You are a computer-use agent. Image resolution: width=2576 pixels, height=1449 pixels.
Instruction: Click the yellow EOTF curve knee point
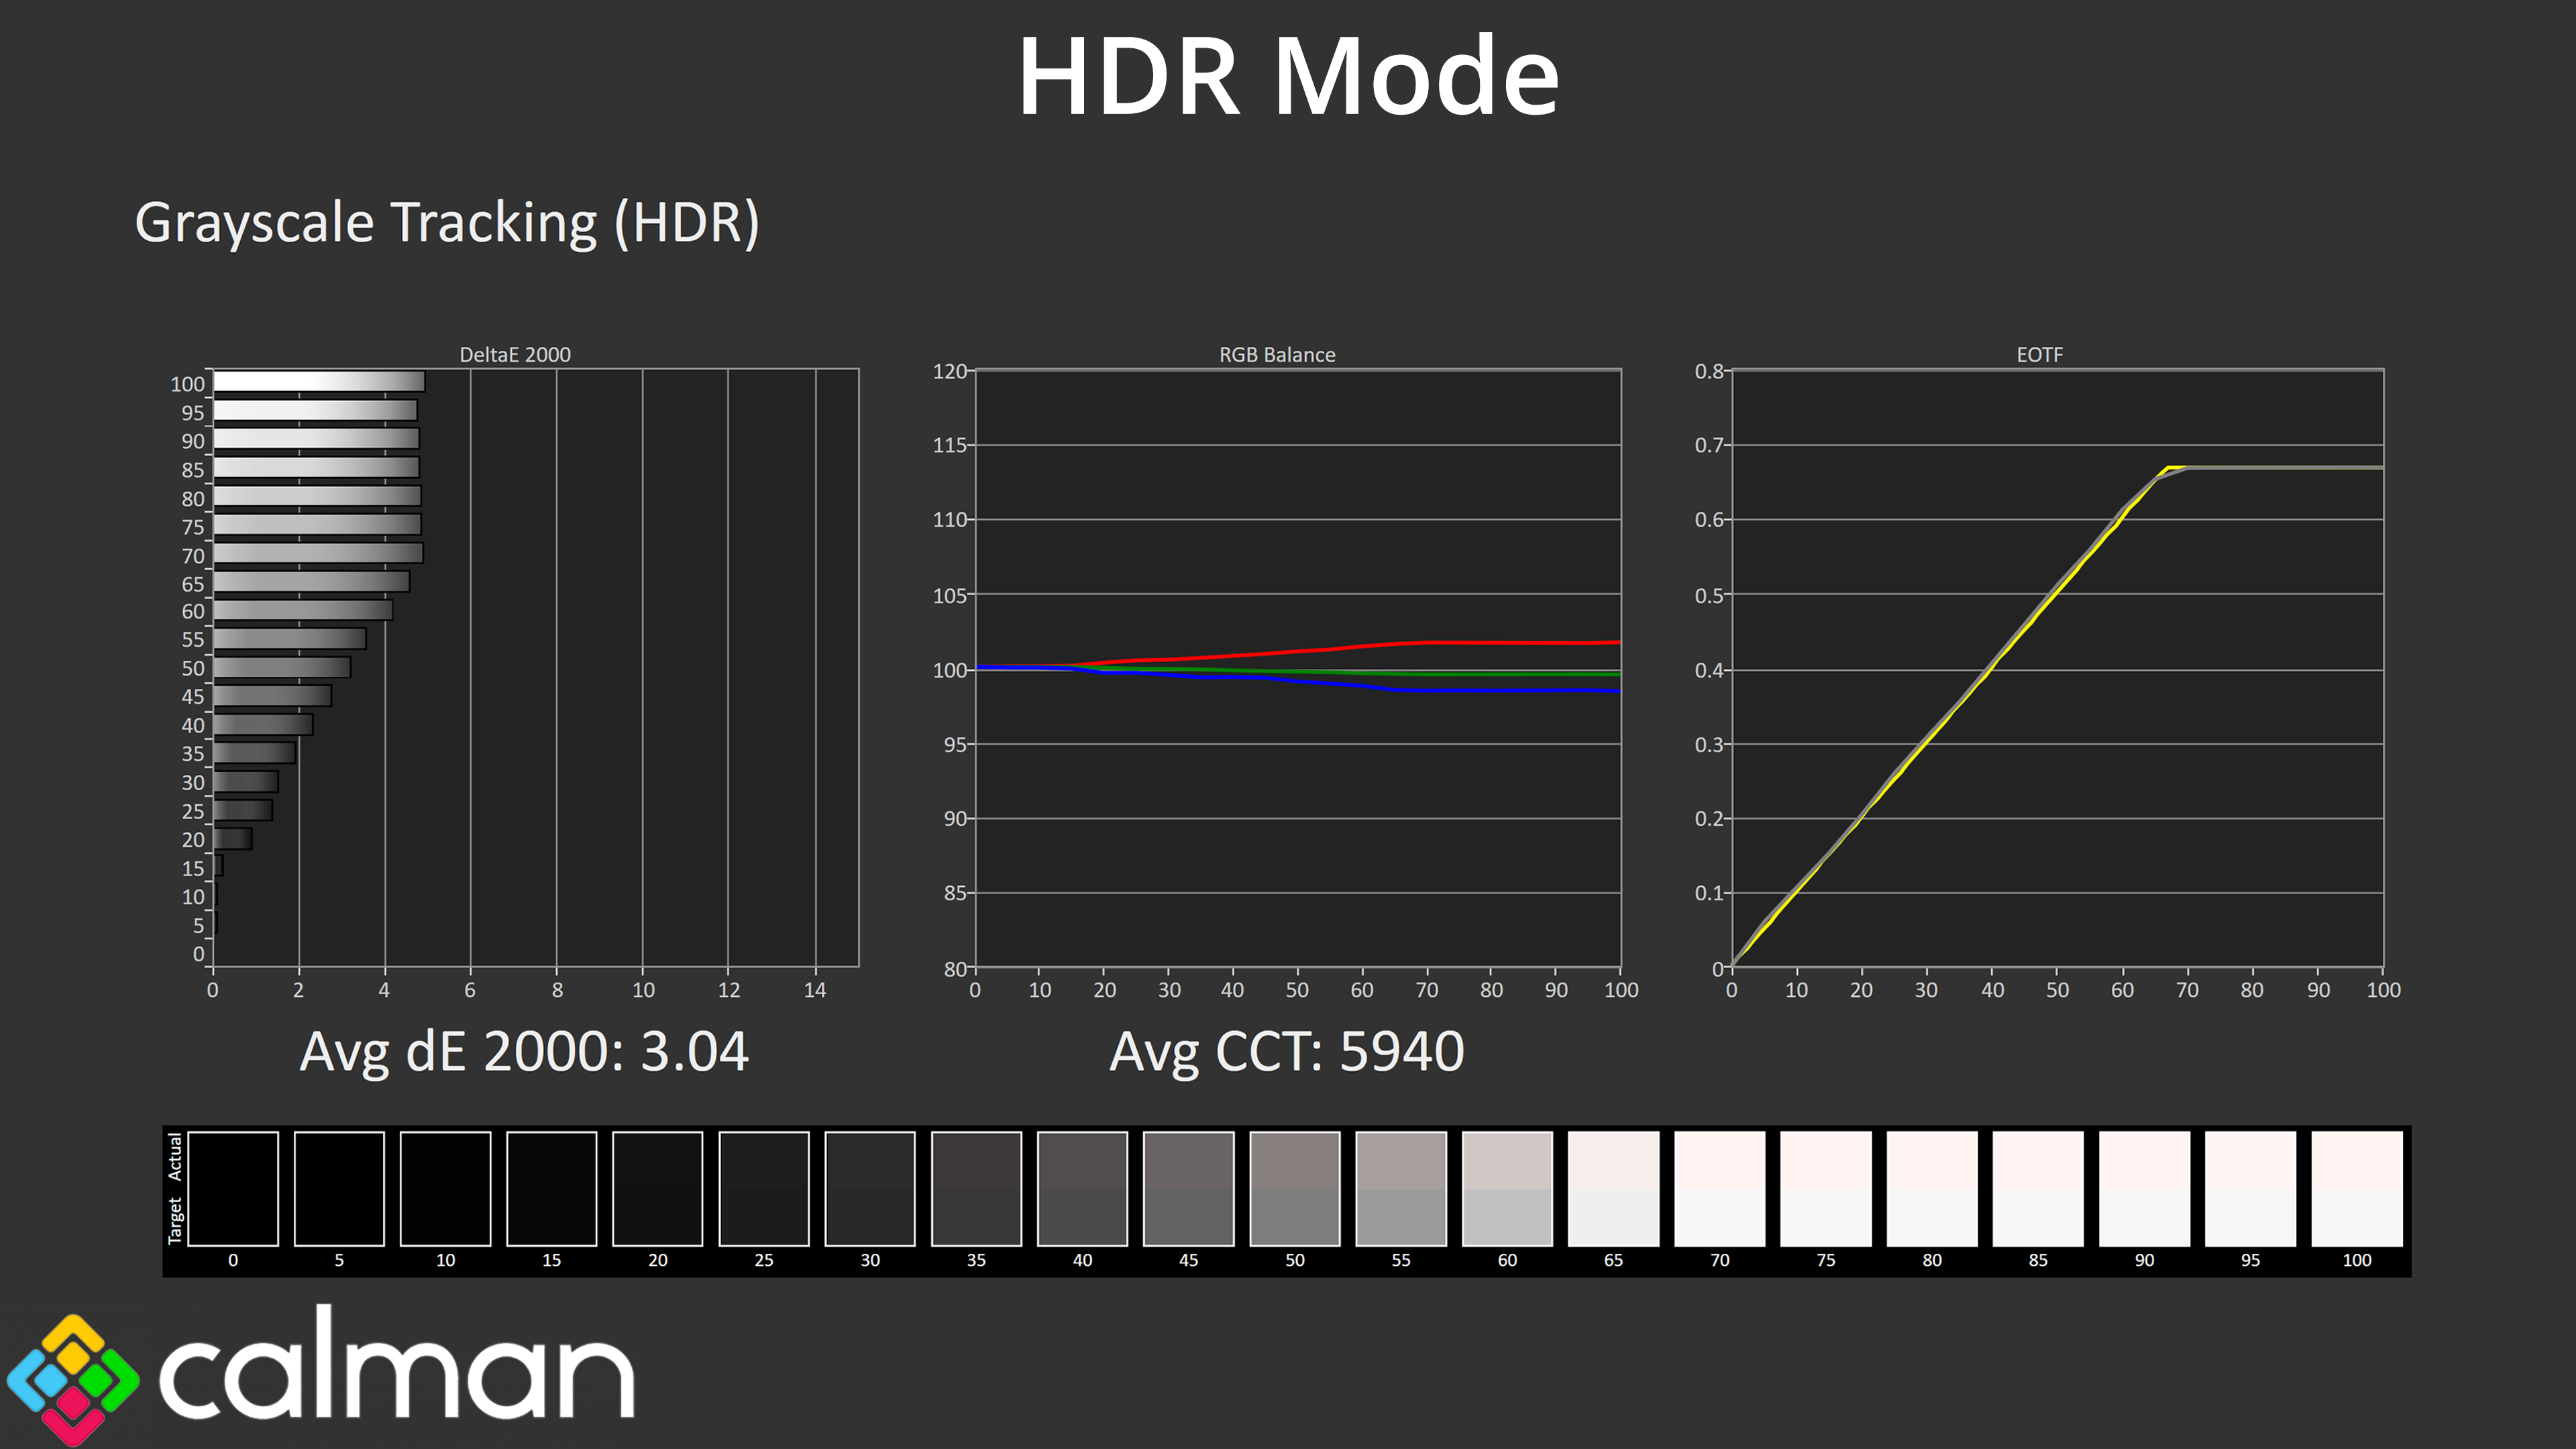(x=2168, y=468)
